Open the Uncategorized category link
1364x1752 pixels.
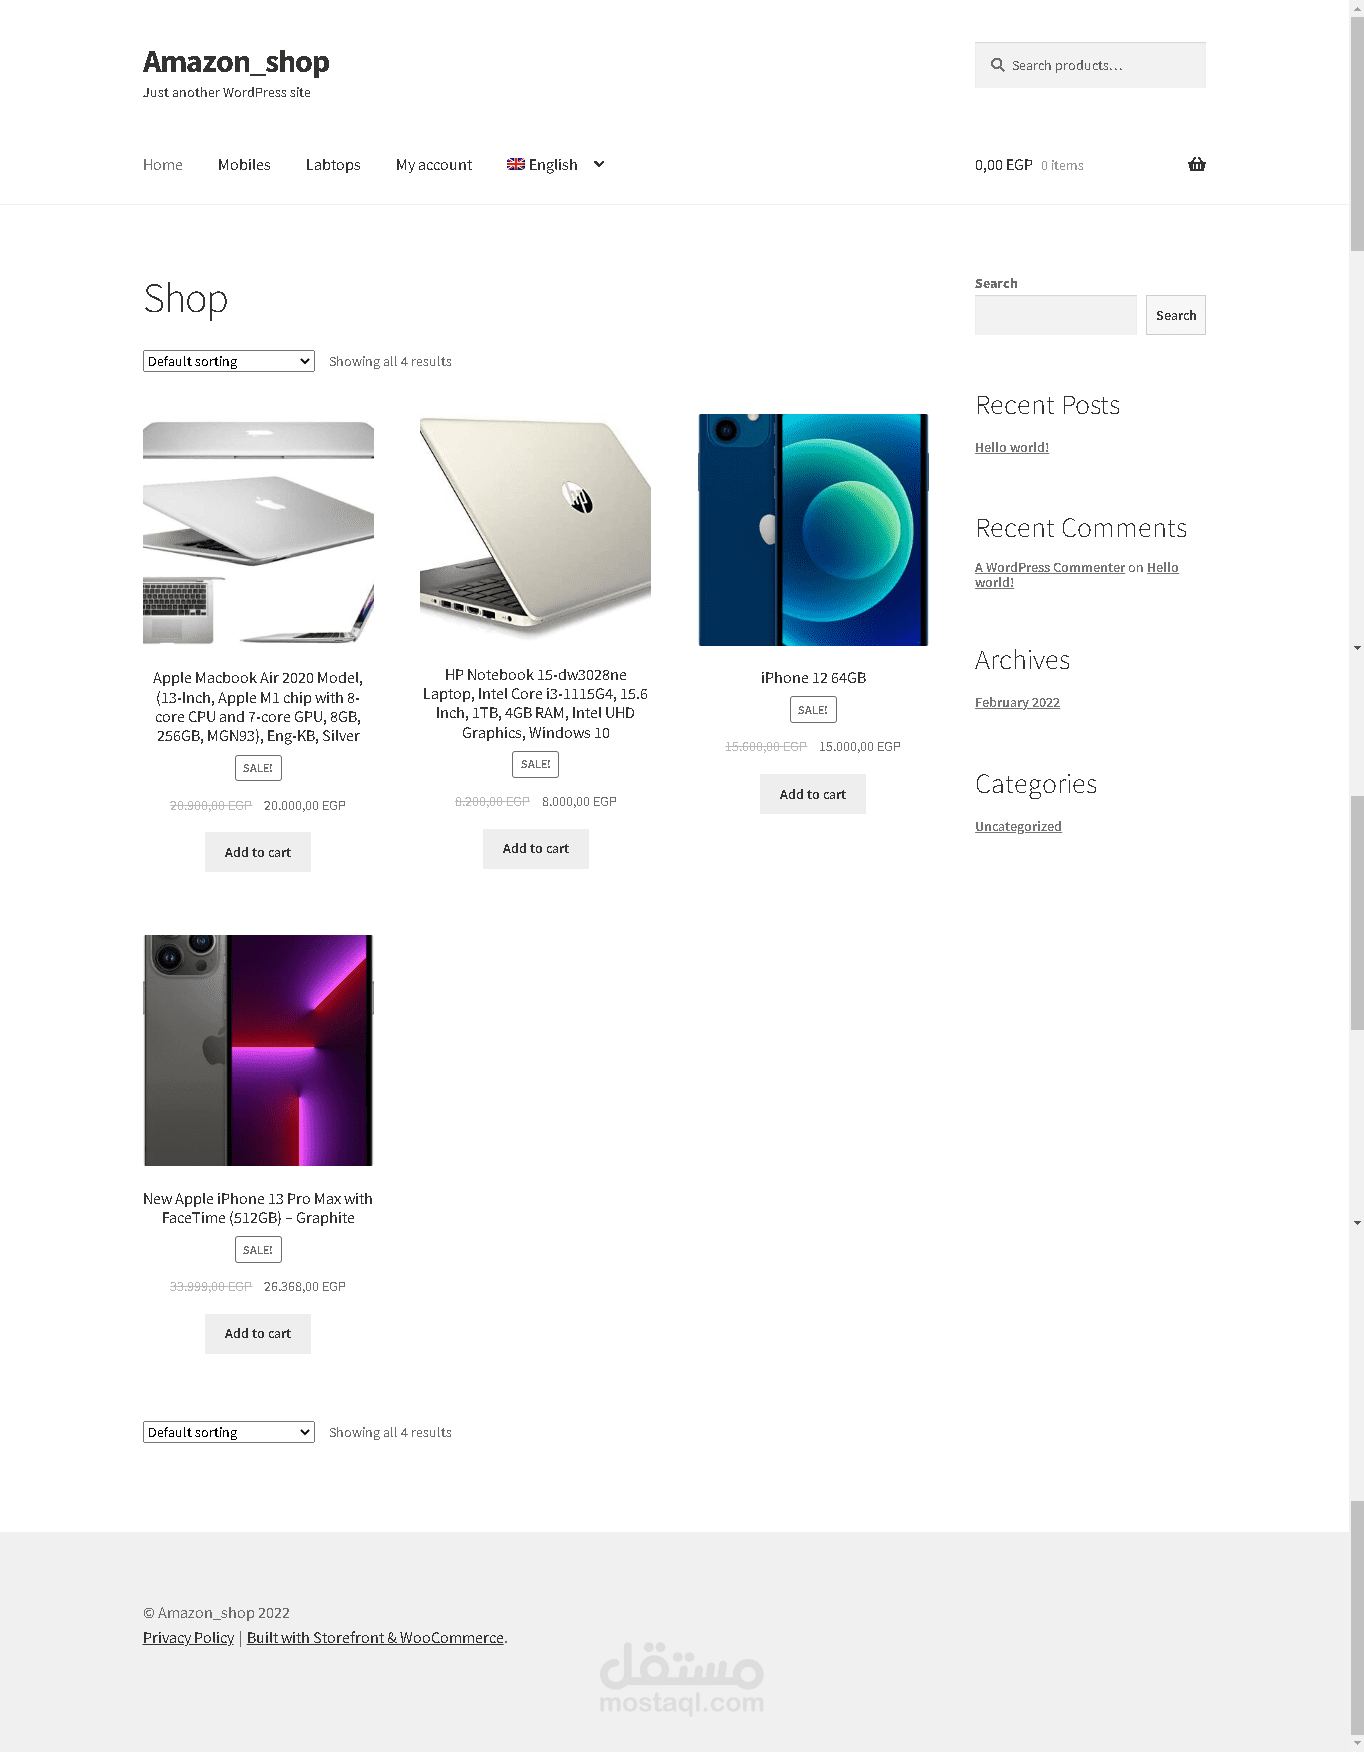click(1018, 826)
